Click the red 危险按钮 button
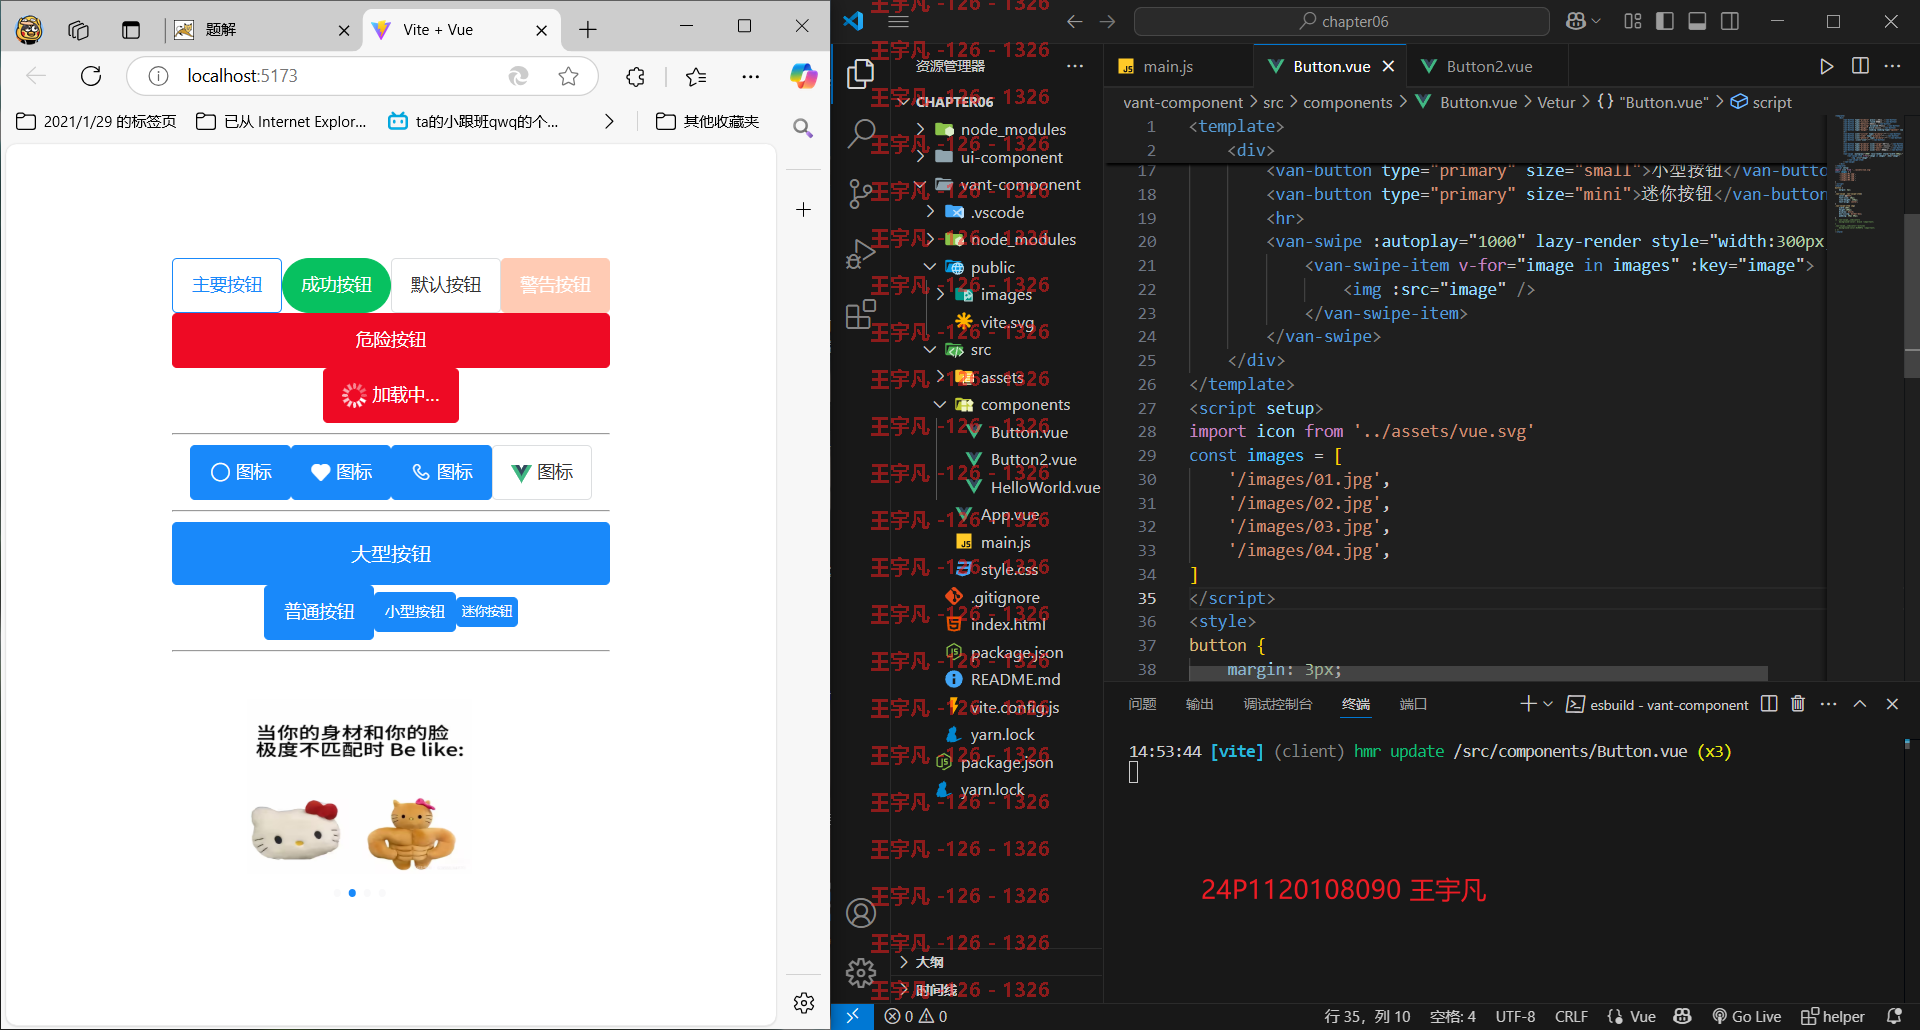Viewport: 1920px width, 1030px height. [391, 340]
